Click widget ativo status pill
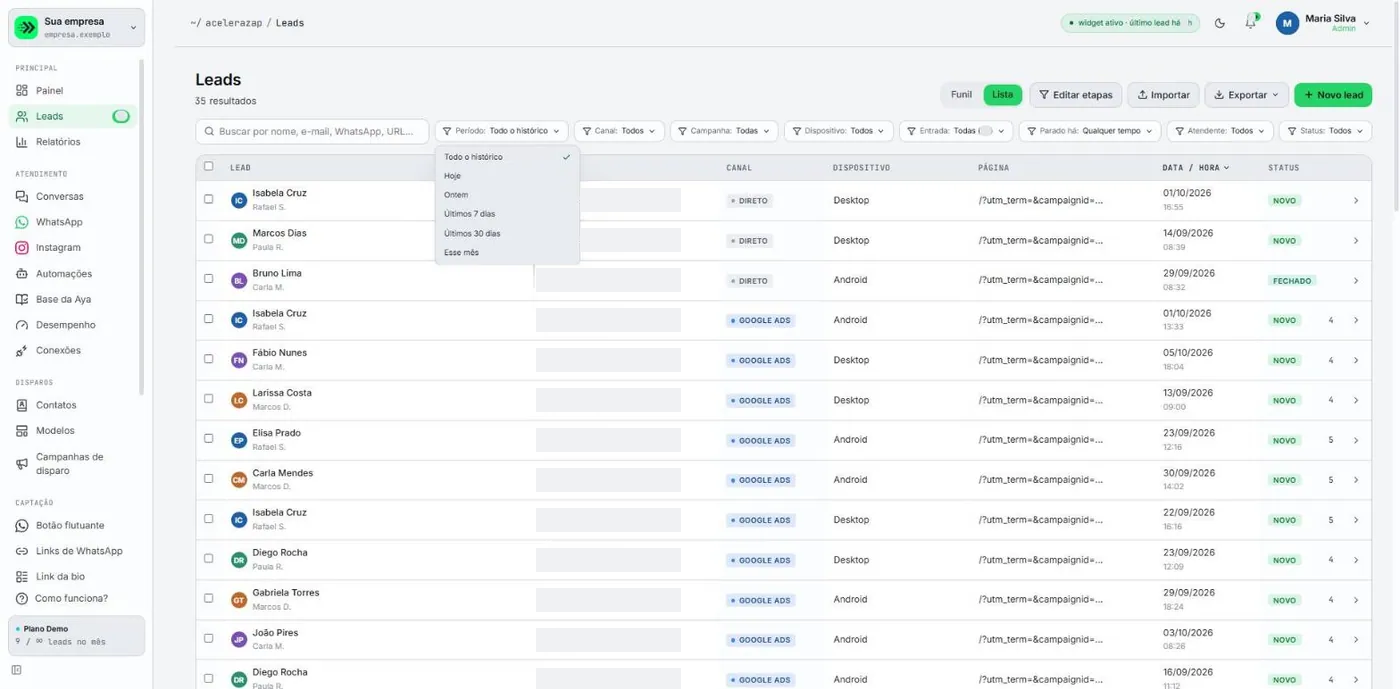Image resolution: width=1400 pixels, height=689 pixels. [1130, 23]
